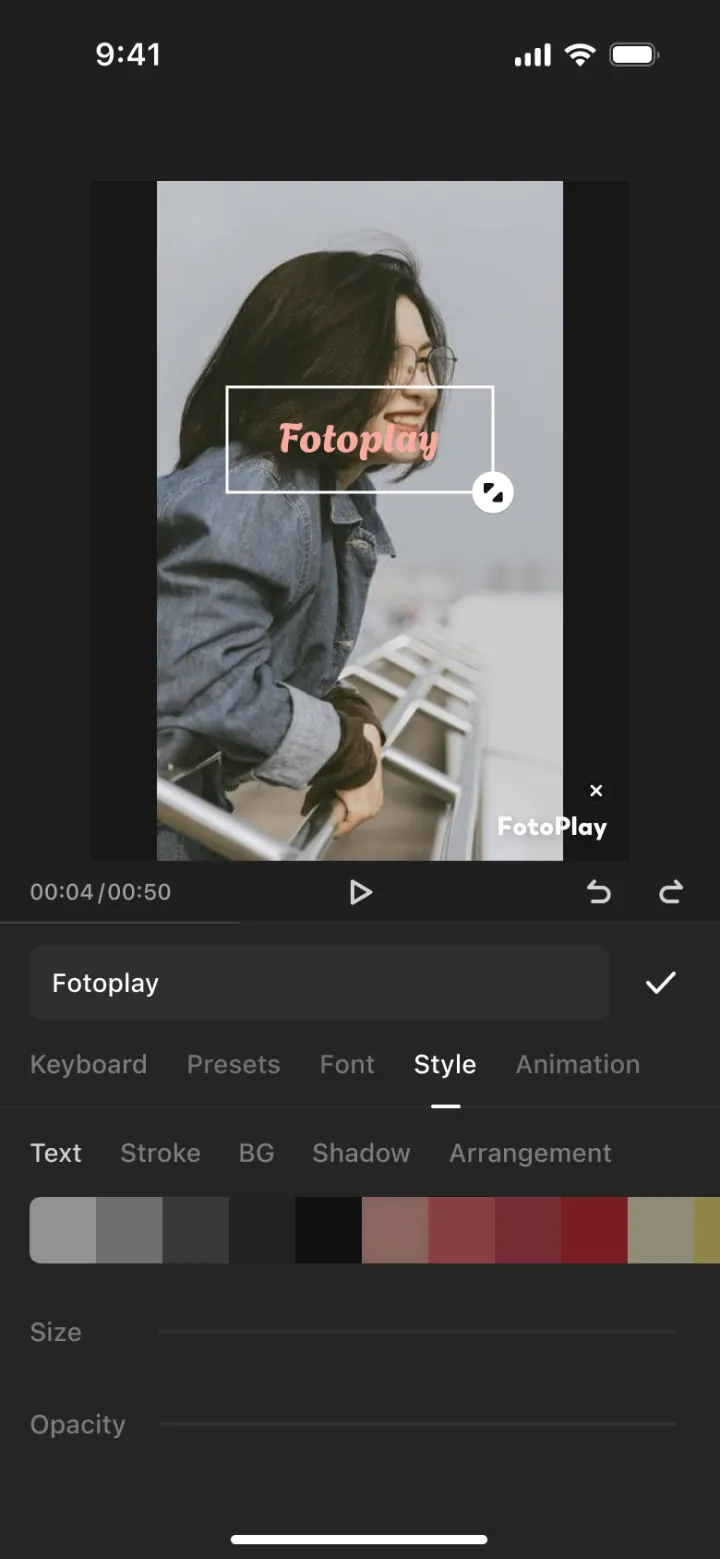Click the Size slider track
This screenshot has height=1559, width=720.
tap(418, 1332)
